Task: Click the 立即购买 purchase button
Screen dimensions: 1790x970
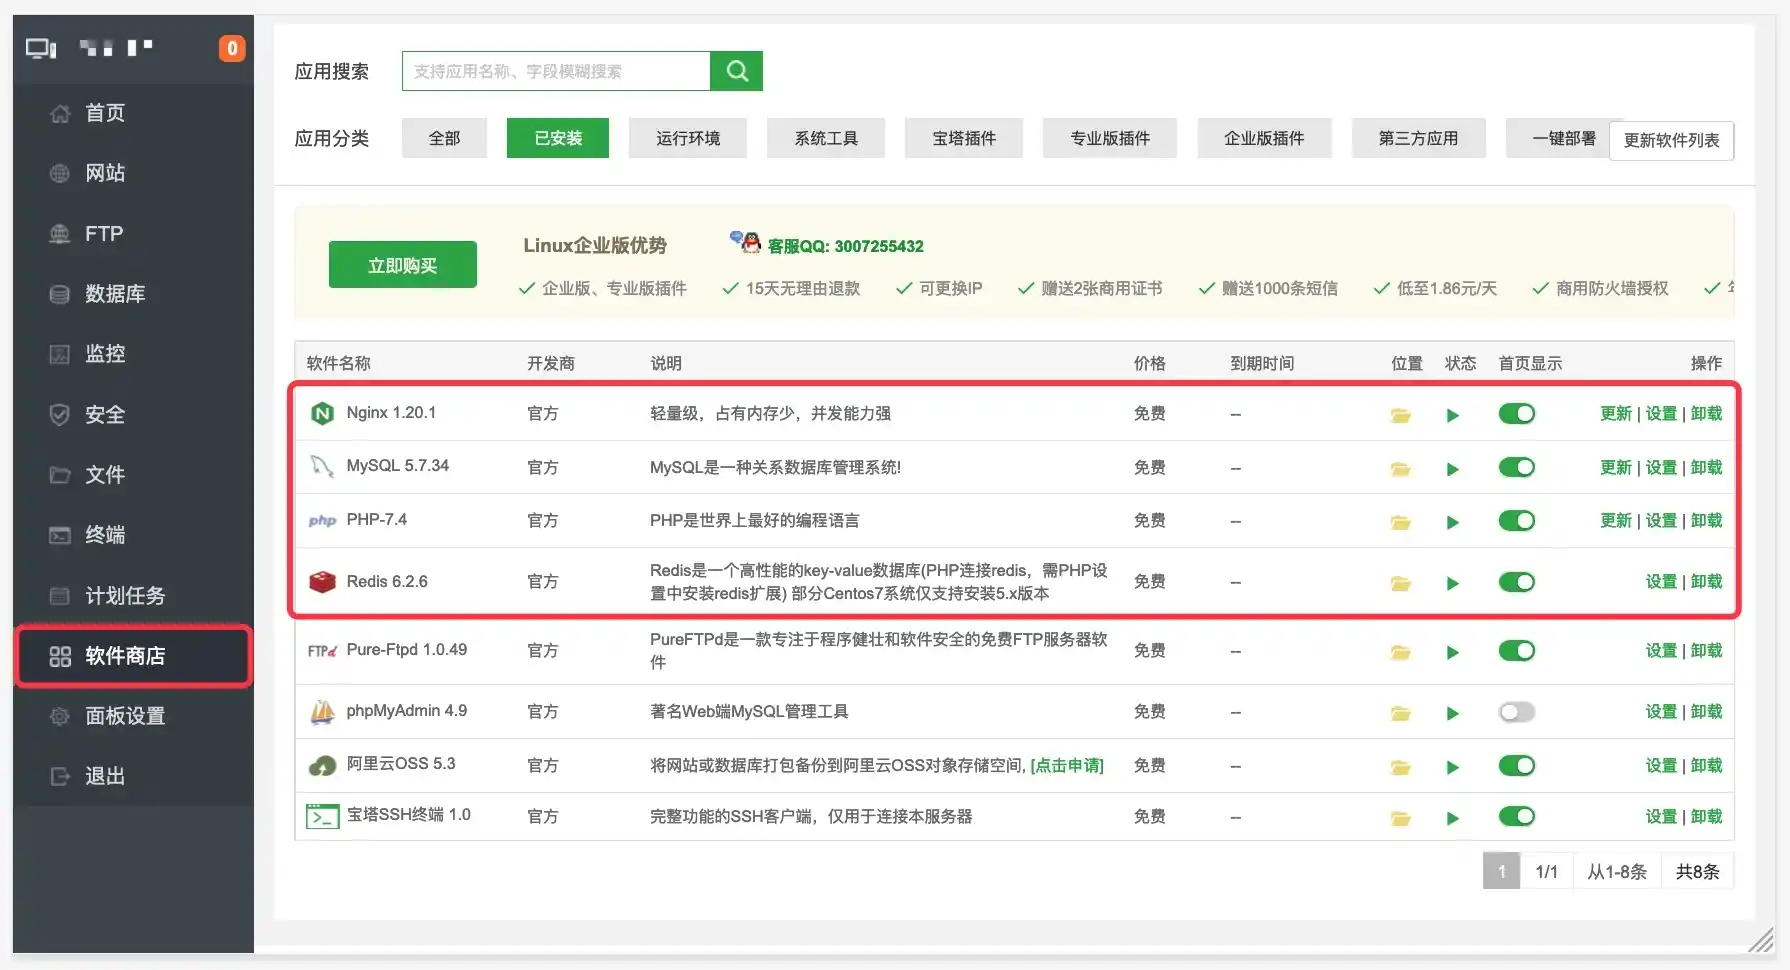Action: (x=402, y=264)
